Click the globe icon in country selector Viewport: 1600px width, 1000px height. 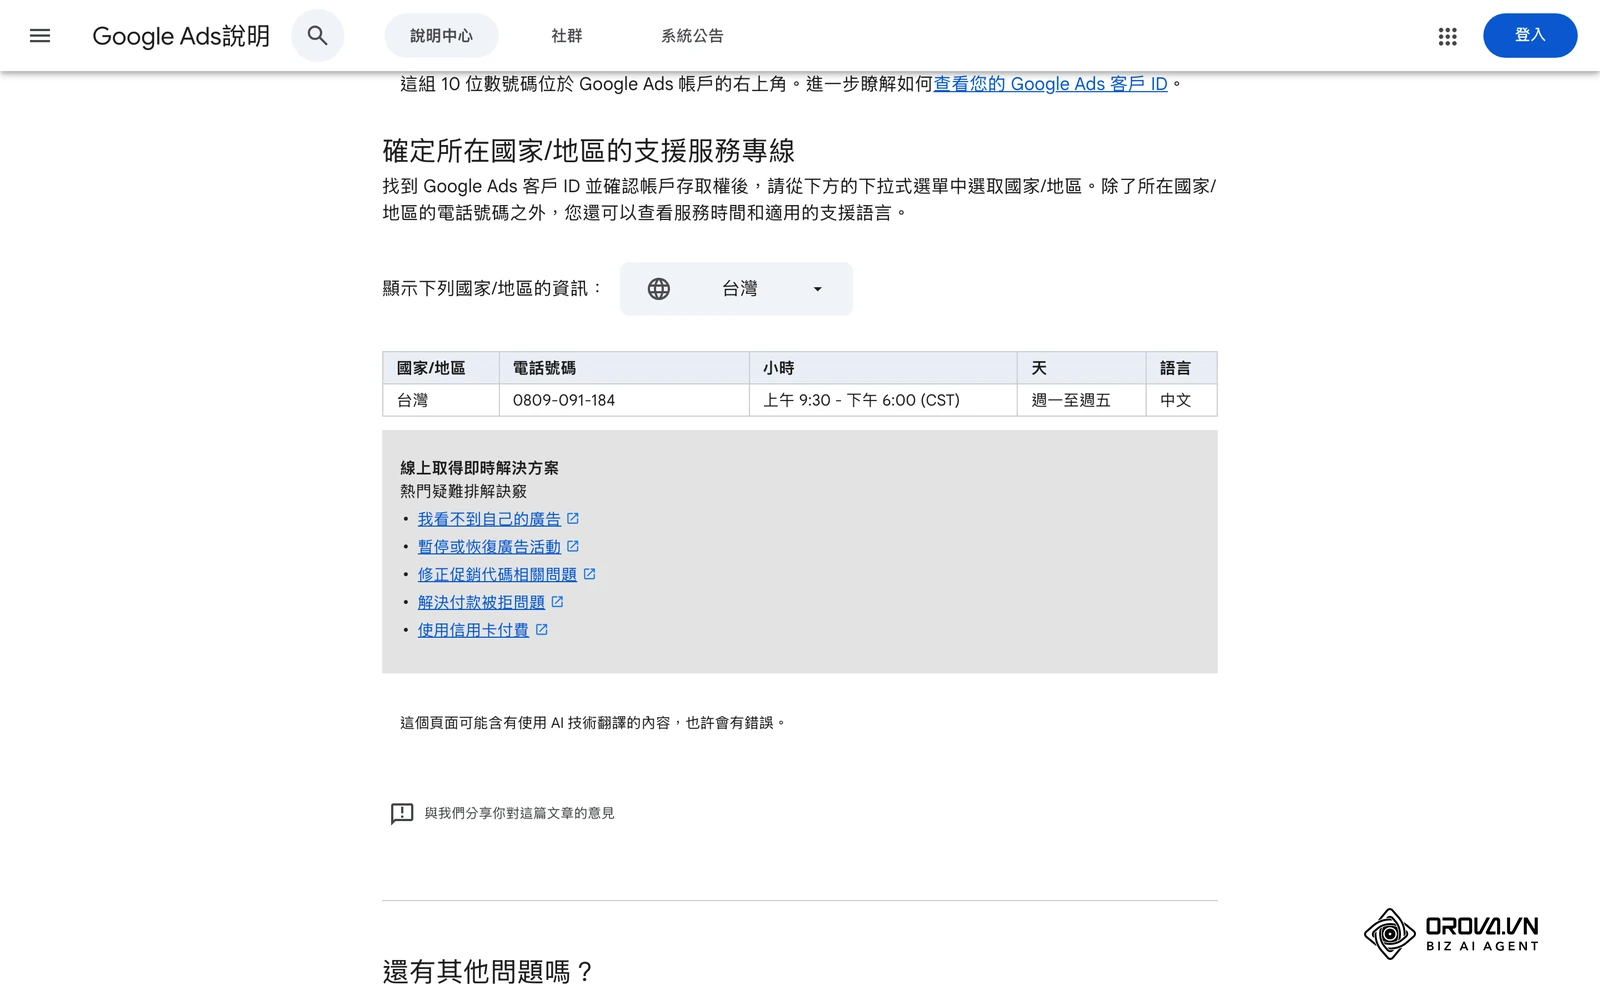click(659, 289)
